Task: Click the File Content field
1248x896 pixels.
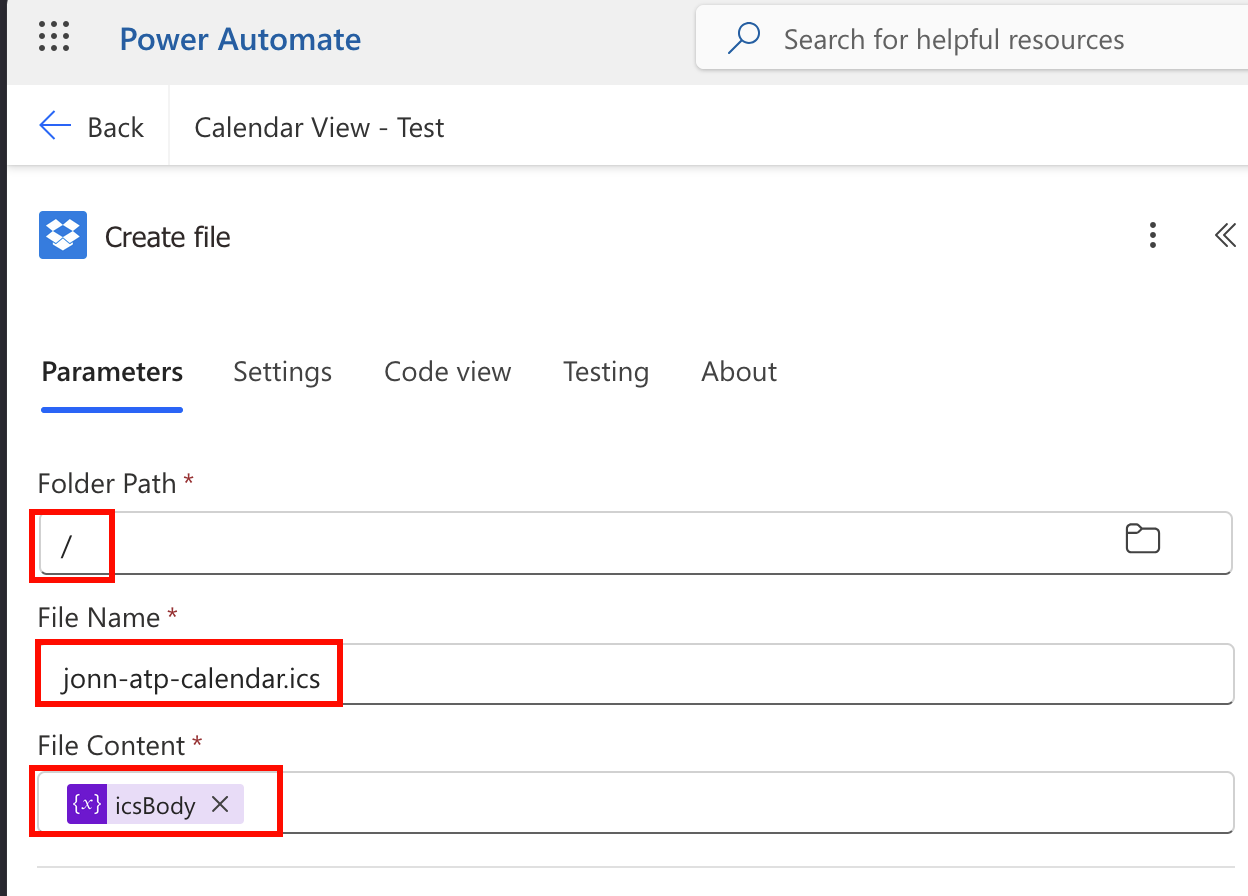Action: click(635, 802)
